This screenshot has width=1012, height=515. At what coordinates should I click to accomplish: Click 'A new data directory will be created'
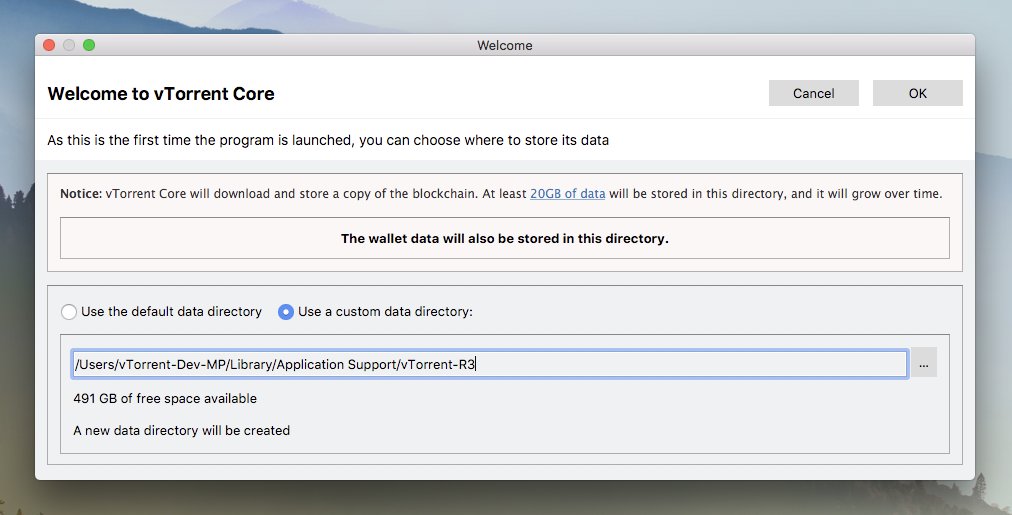click(x=181, y=430)
